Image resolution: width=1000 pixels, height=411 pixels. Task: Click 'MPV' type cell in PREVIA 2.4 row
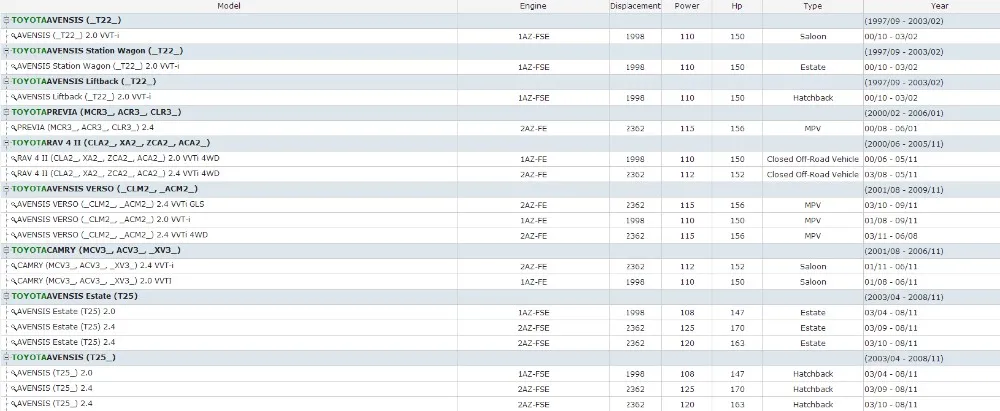pyautogui.click(x=812, y=128)
